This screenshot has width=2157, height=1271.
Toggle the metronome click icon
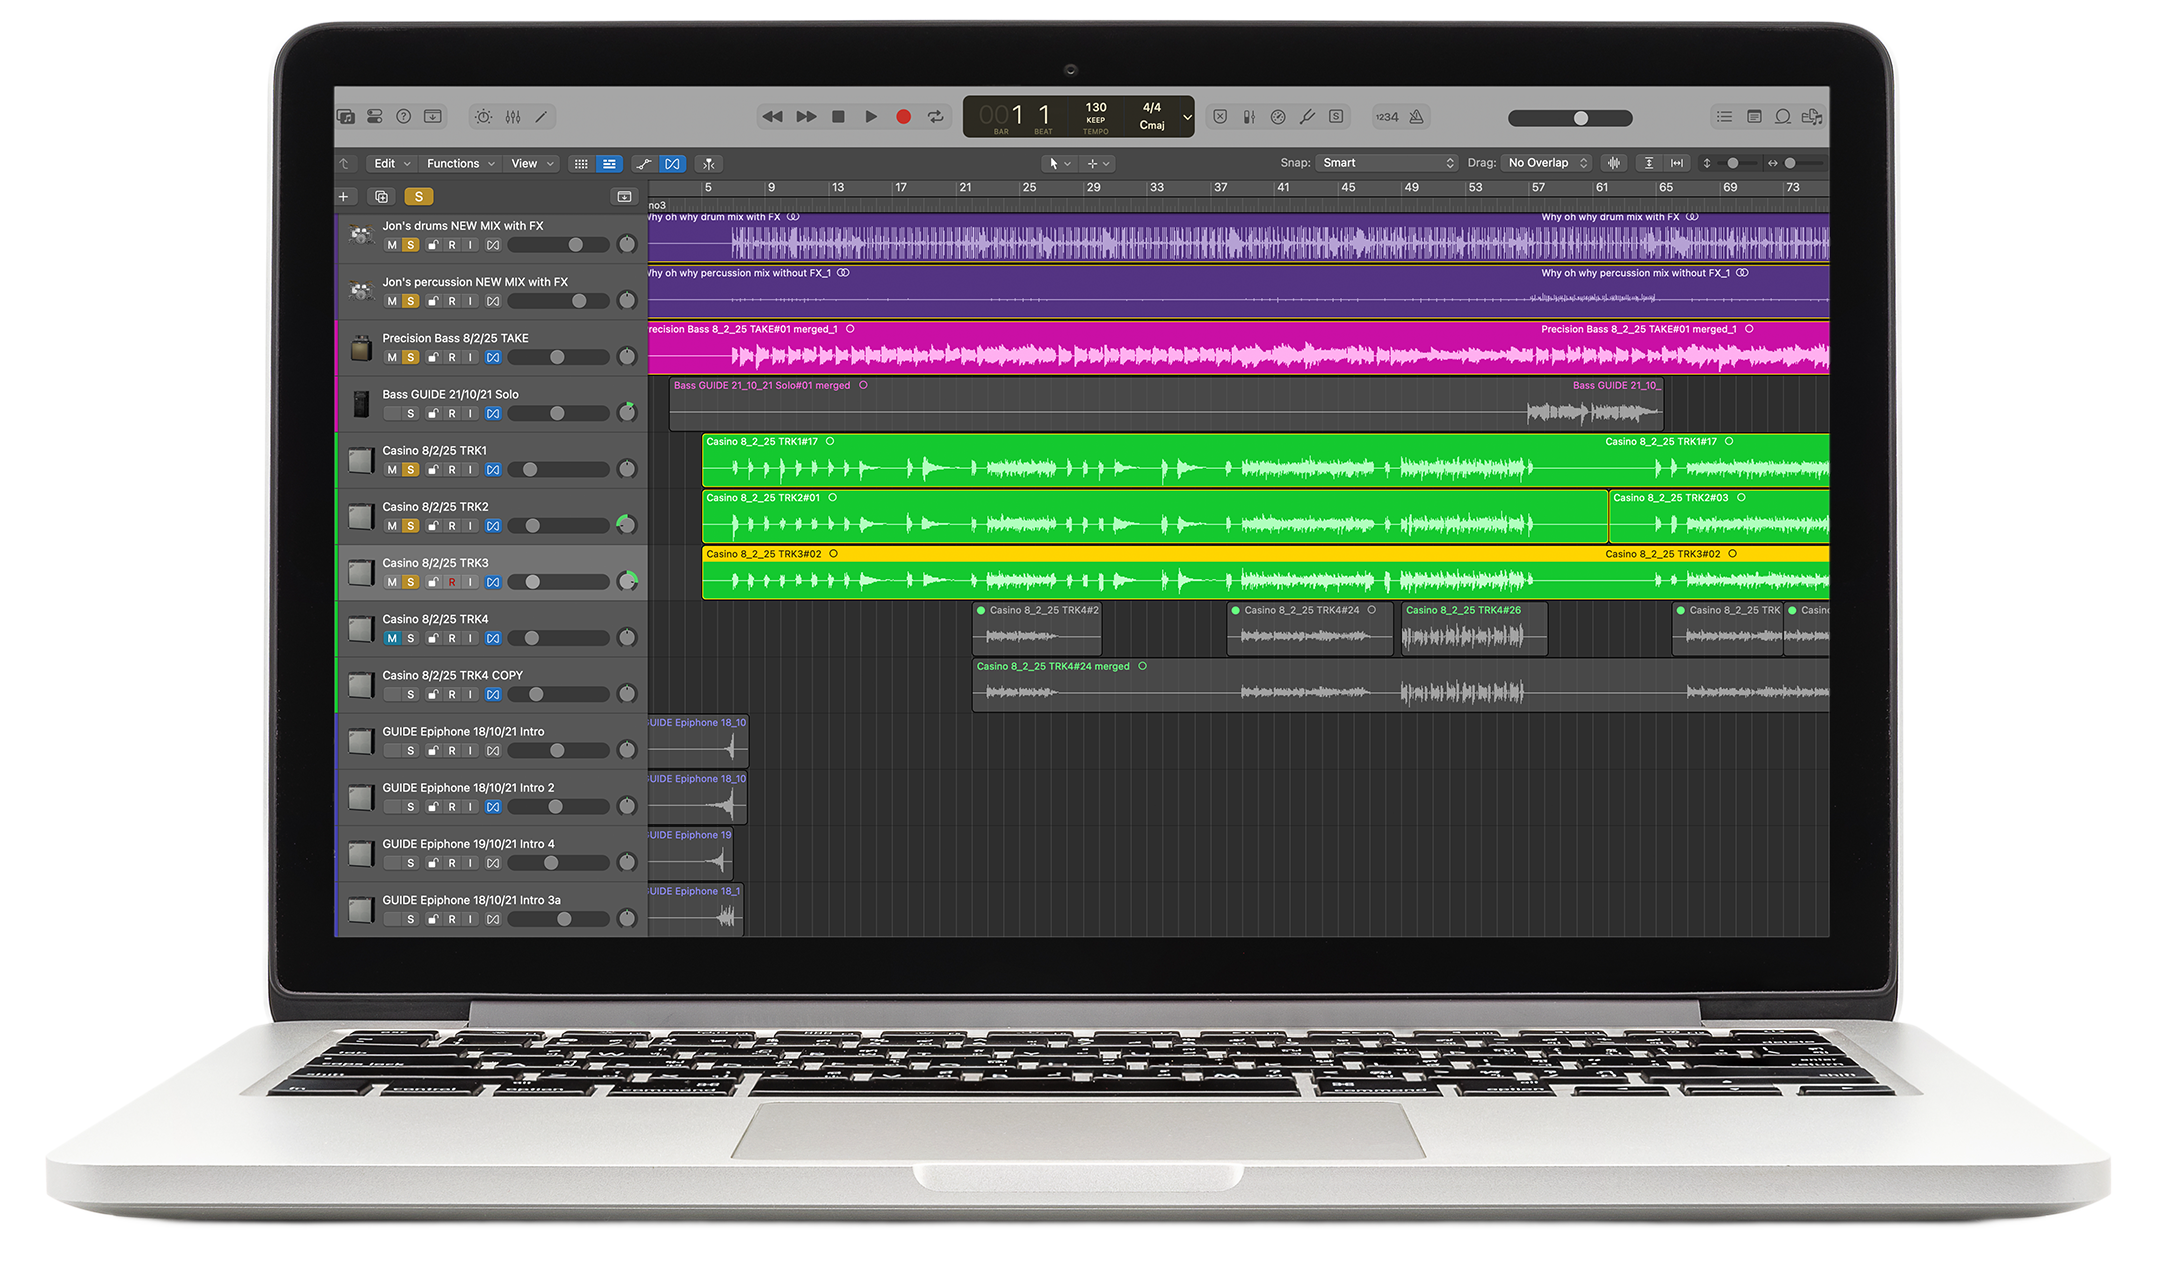pyautogui.click(x=1417, y=117)
